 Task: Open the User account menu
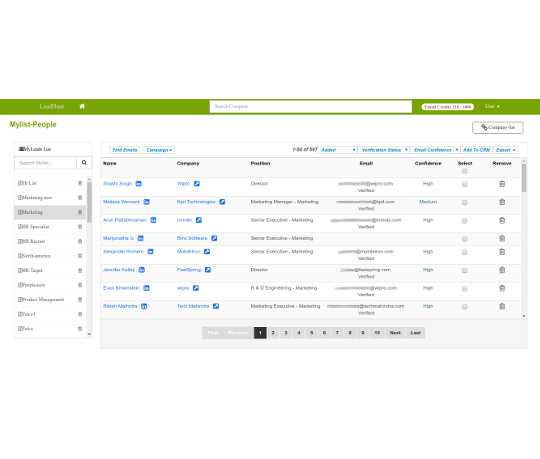coord(492,106)
